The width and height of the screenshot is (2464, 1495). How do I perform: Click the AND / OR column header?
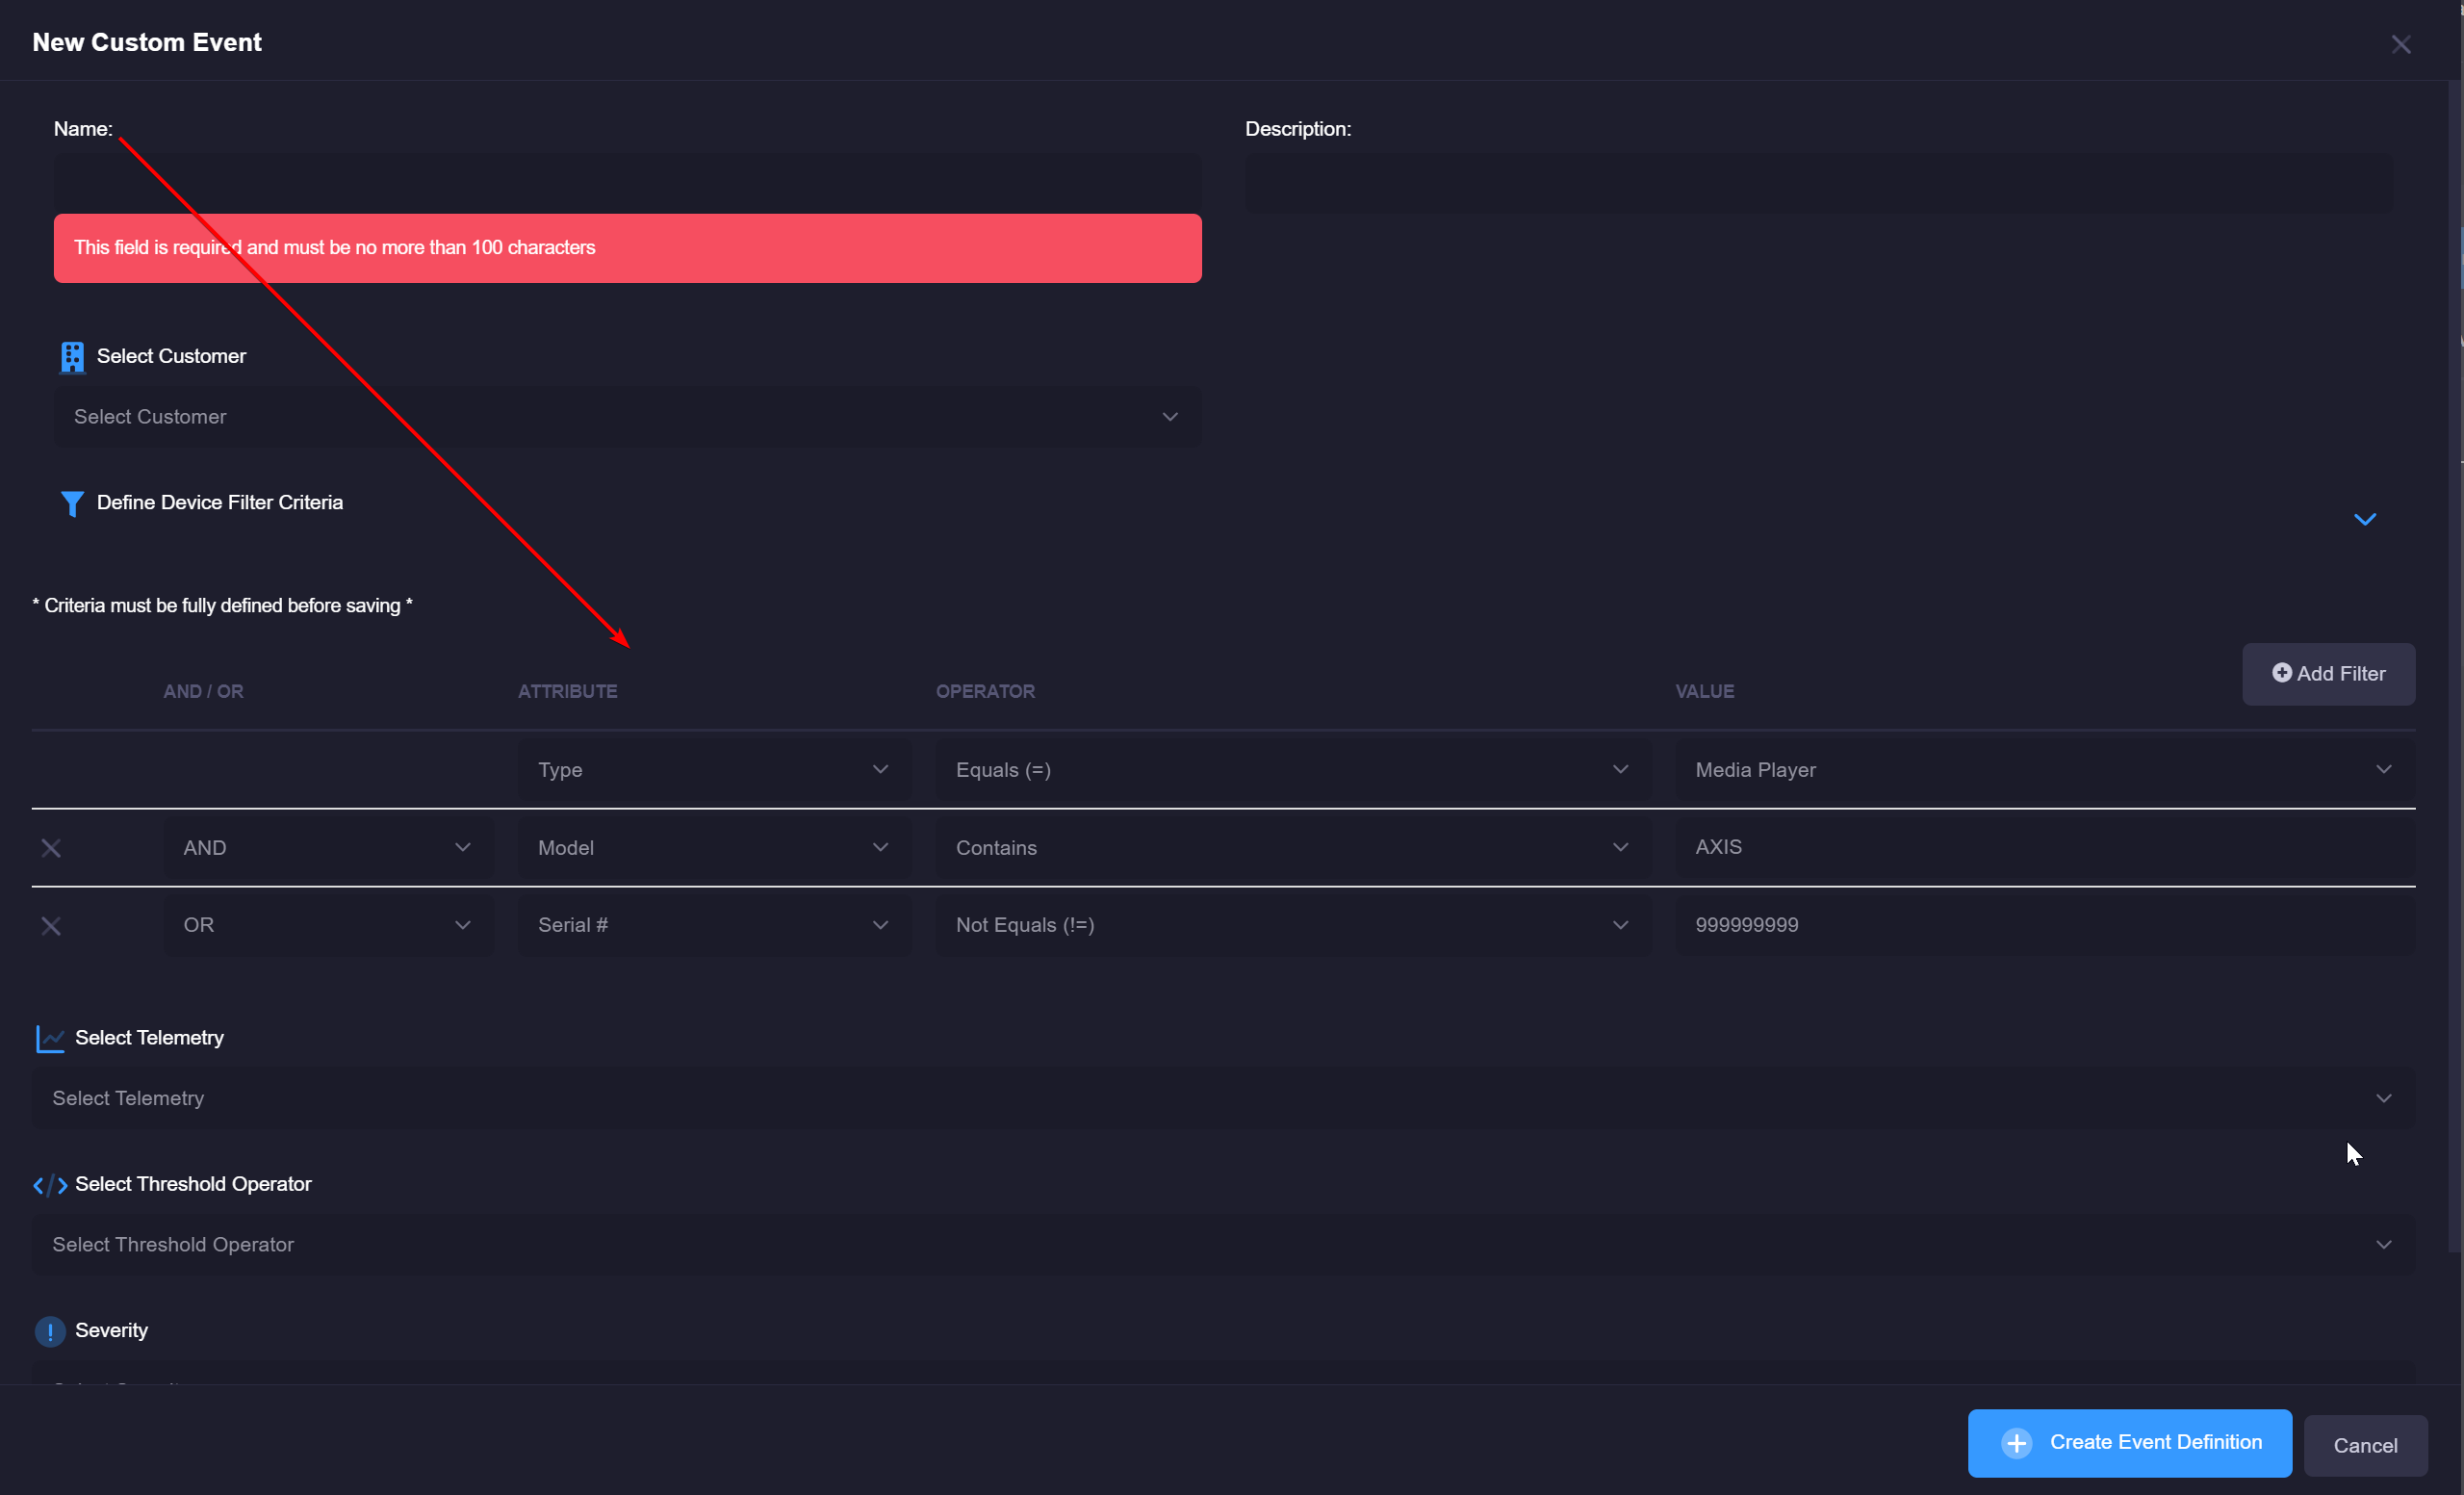click(x=203, y=691)
